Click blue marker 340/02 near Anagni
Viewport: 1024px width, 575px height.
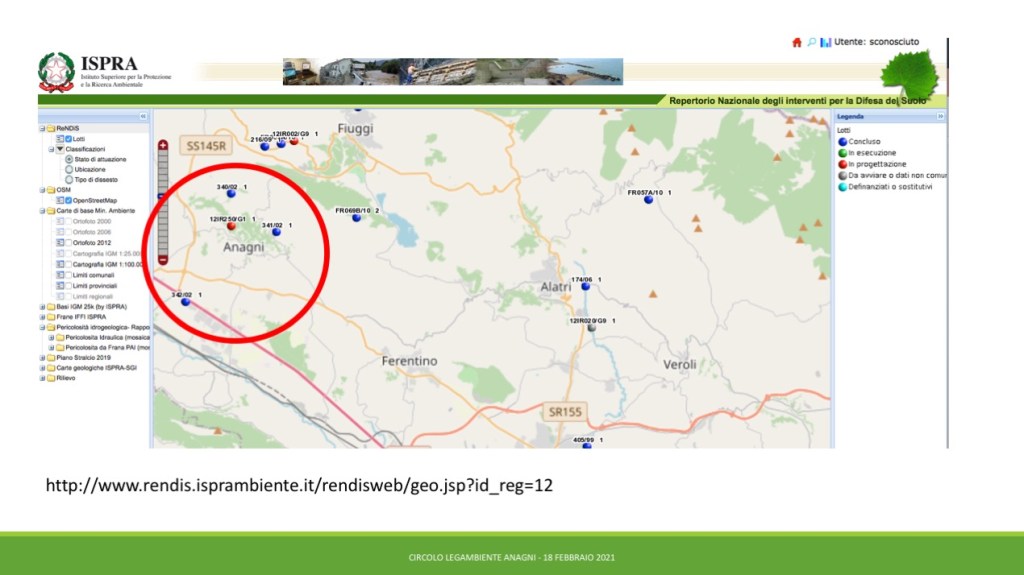[x=231, y=194]
